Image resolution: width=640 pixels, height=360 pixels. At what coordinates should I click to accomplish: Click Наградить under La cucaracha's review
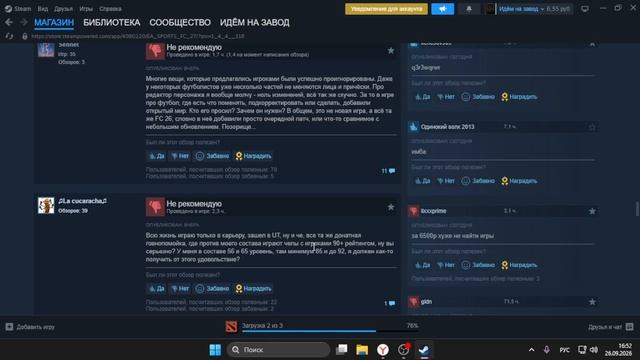point(253,289)
